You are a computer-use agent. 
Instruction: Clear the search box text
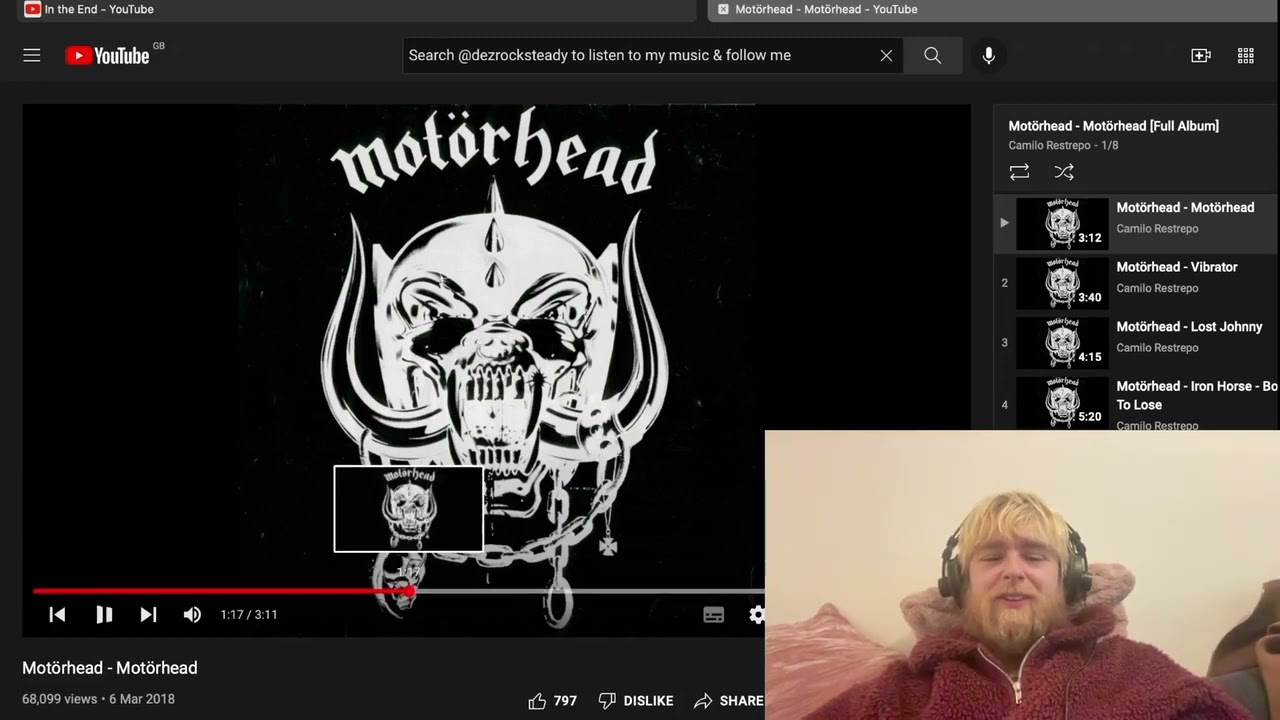pos(886,56)
